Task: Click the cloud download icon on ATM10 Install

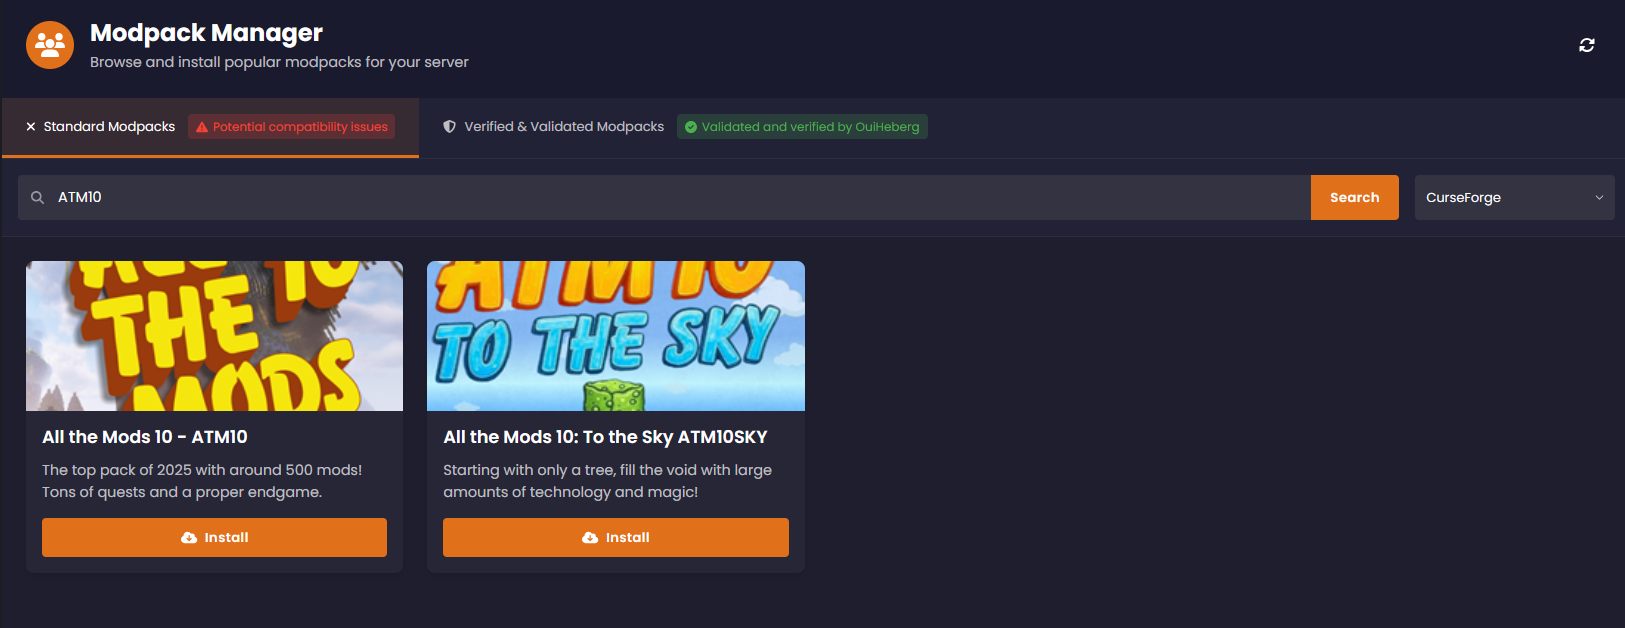Action: click(x=189, y=538)
